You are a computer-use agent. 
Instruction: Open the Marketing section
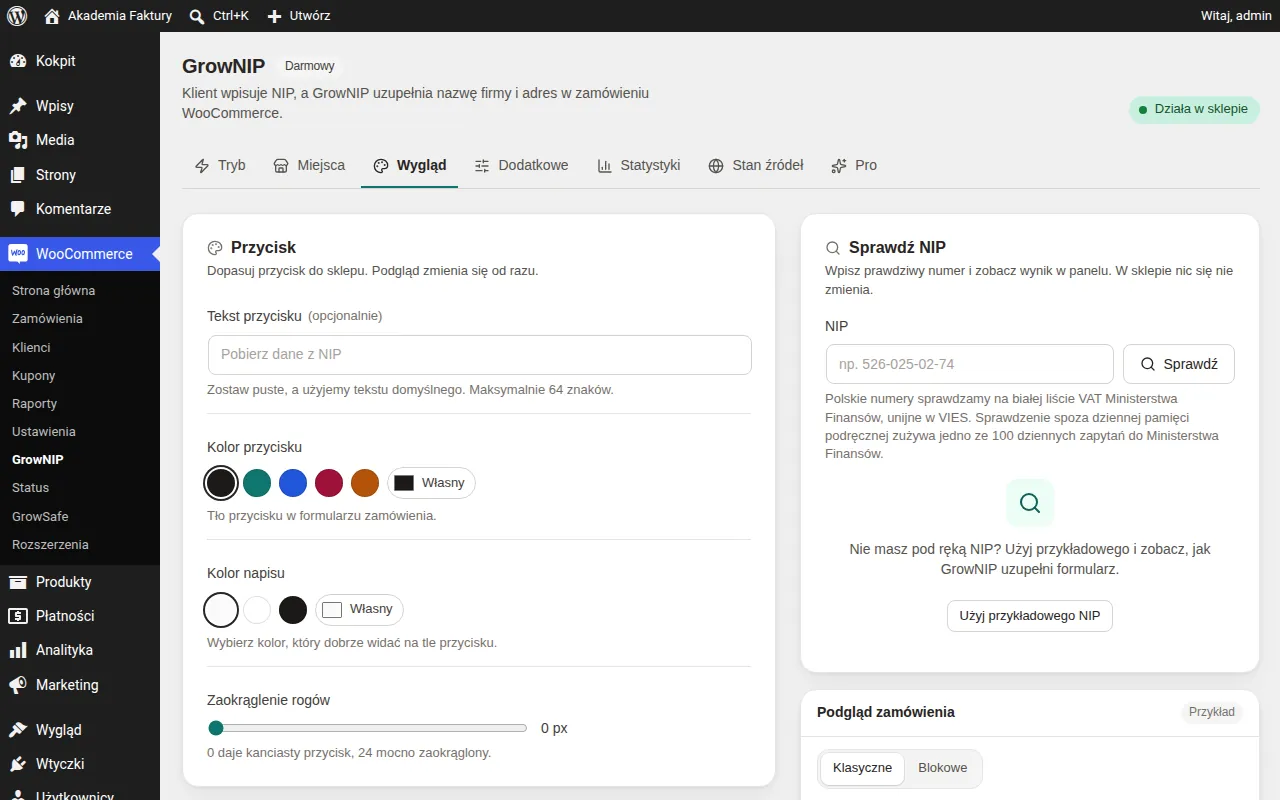pyautogui.click(x=80, y=685)
